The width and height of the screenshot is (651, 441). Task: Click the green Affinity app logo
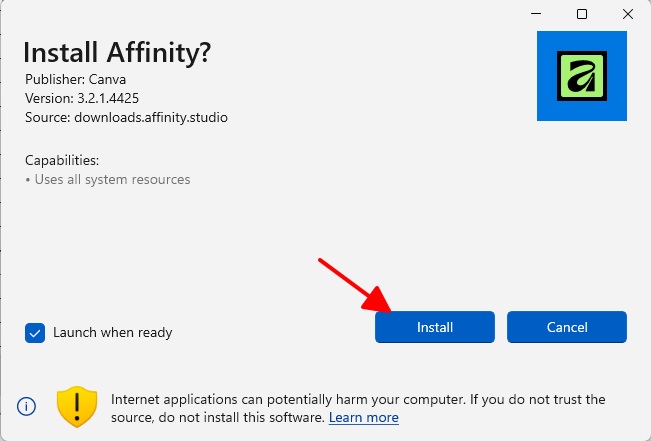click(x=582, y=76)
